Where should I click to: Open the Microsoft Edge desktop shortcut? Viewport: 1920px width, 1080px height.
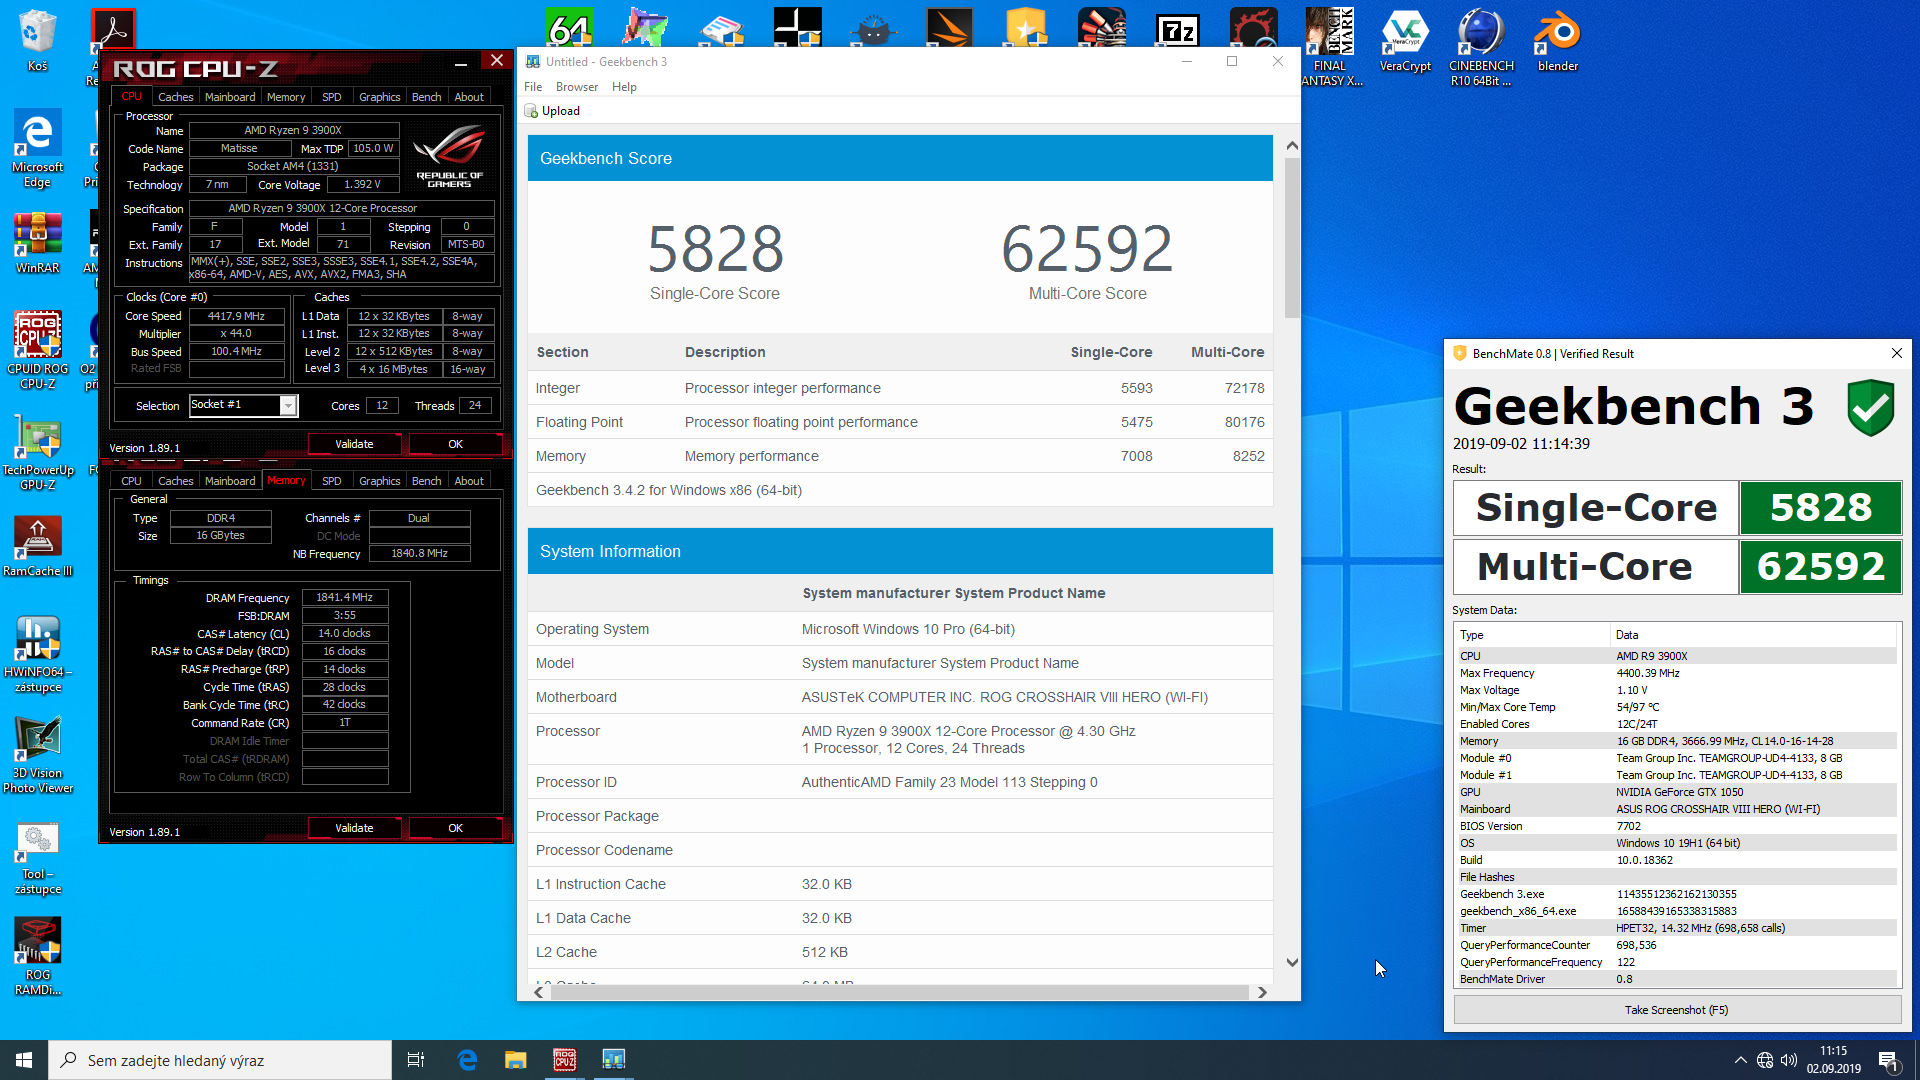pos(37,149)
